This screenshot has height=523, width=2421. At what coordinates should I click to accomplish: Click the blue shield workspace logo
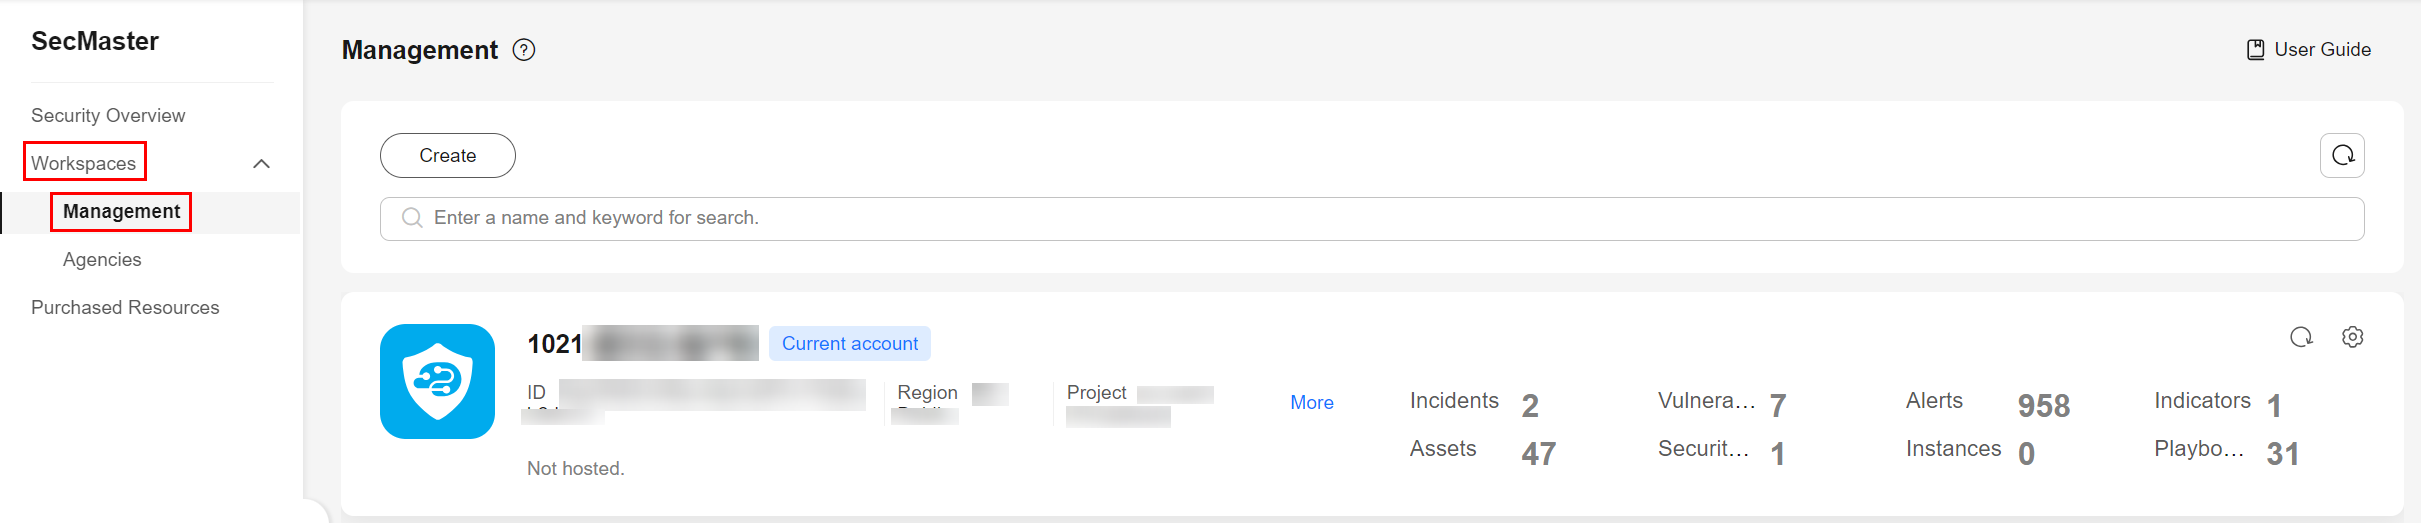point(437,381)
